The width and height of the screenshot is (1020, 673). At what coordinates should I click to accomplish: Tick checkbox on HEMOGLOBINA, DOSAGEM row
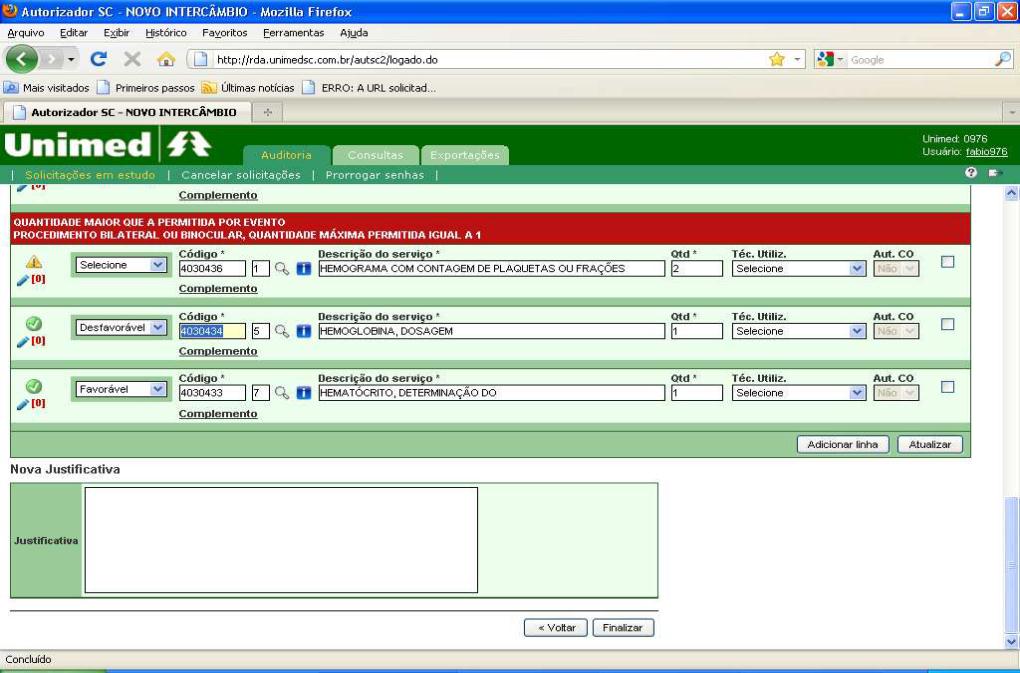(948, 324)
